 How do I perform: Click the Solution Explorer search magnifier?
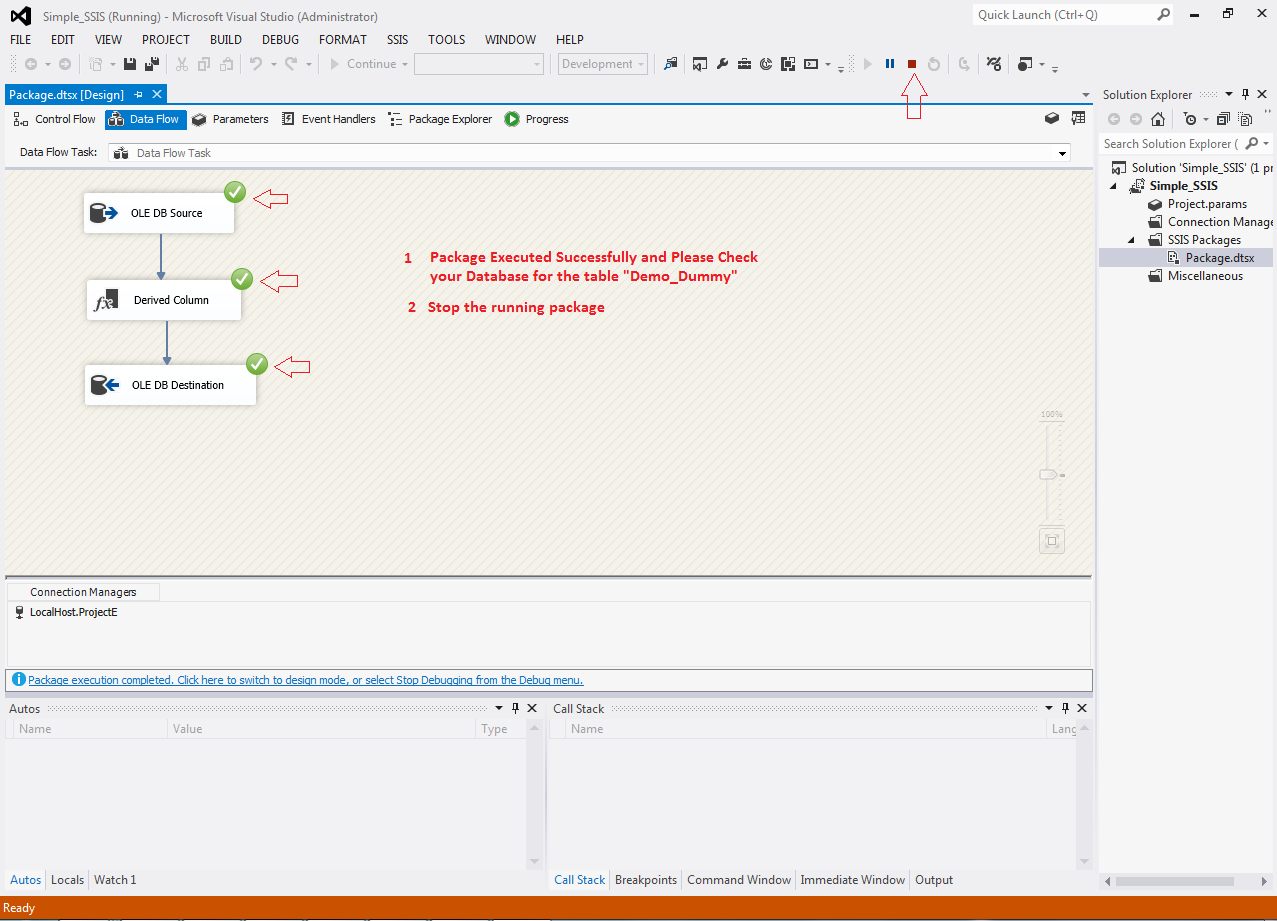click(x=1252, y=144)
